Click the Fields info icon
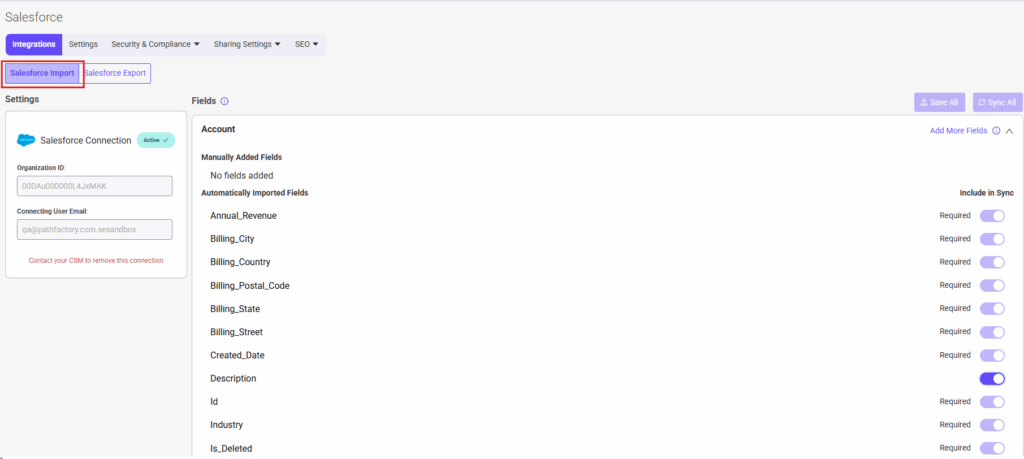The height and width of the screenshot is (459, 1024). coord(224,101)
